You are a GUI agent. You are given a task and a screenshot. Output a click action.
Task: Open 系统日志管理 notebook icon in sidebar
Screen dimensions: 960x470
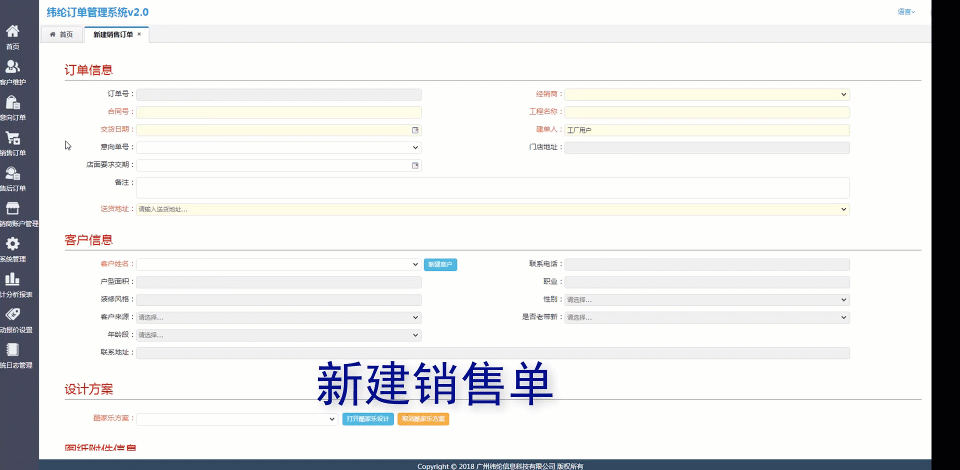(x=12, y=350)
